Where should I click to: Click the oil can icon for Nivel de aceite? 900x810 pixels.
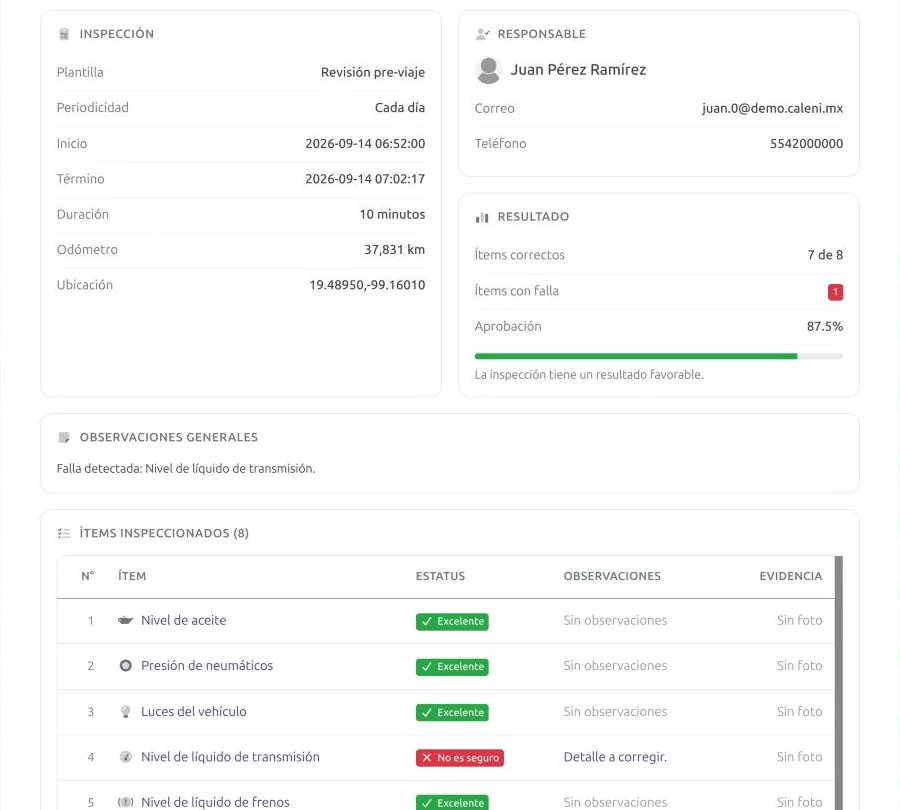[x=125, y=620]
